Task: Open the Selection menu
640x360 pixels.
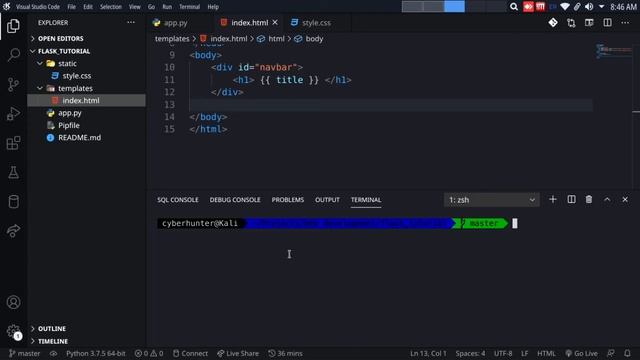Action: tap(111, 7)
